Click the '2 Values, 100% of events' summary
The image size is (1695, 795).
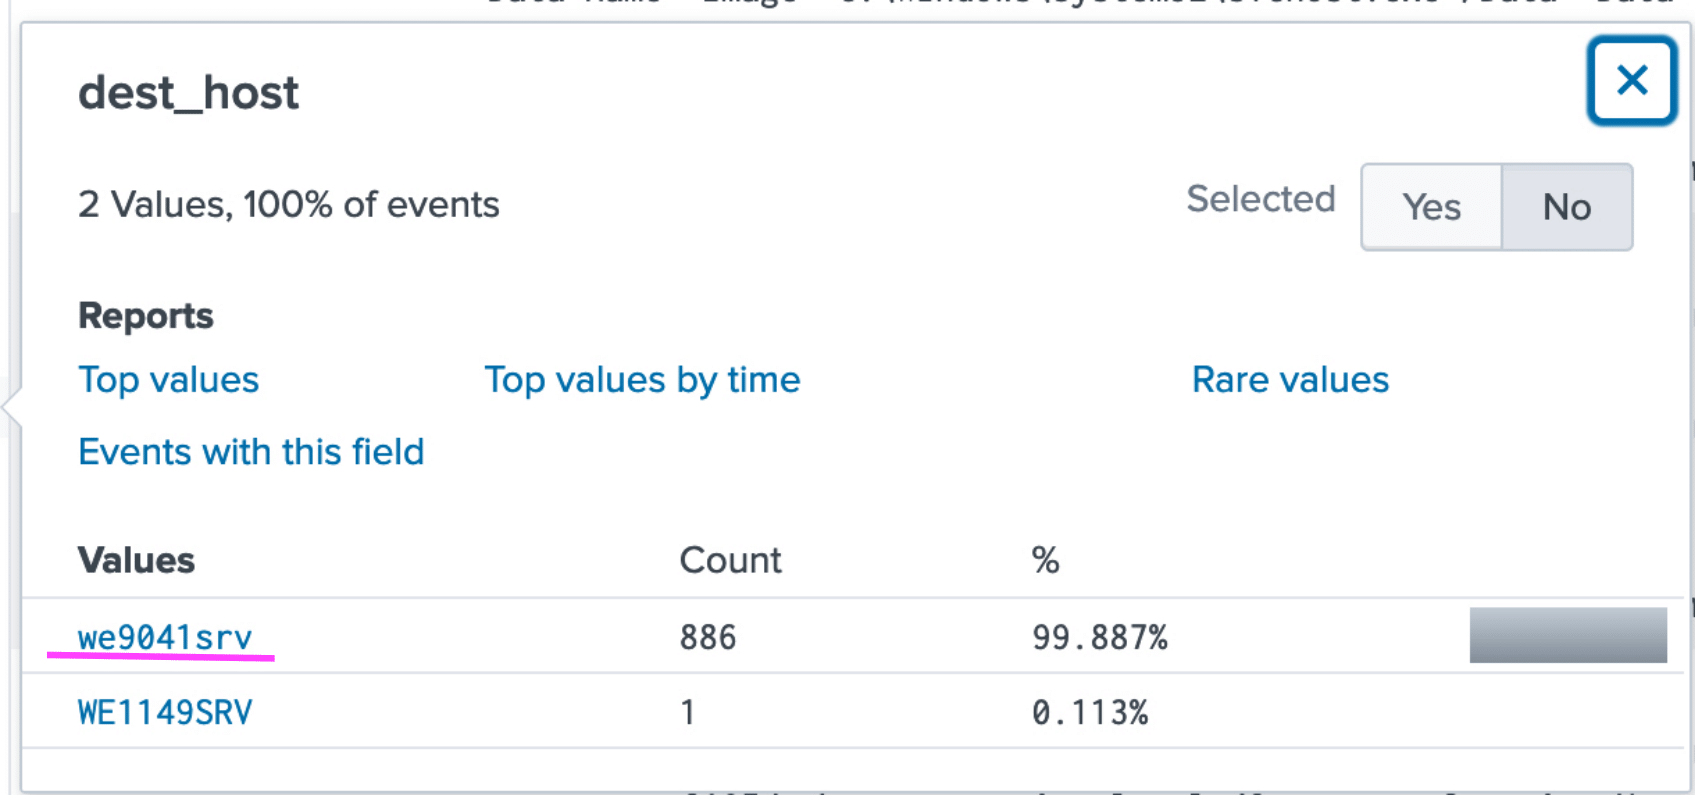pyautogui.click(x=288, y=205)
